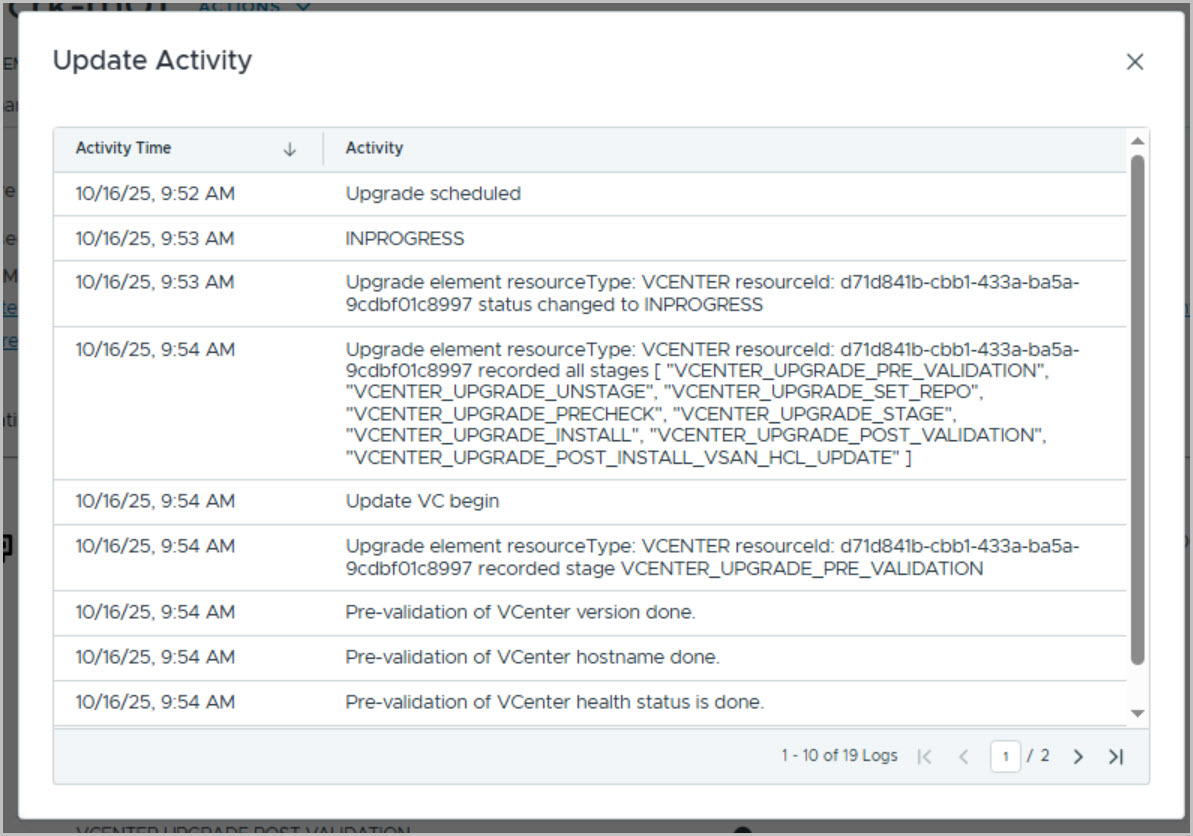The height and width of the screenshot is (836, 1193).
Task: Close the Update Activity dialog
Action: point(1134,62)
